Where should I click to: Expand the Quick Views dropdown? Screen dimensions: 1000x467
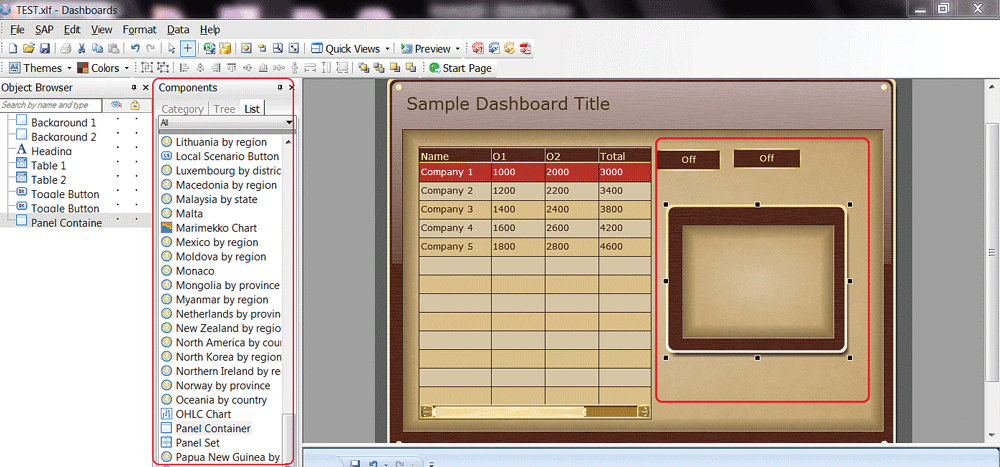[351, 48]
